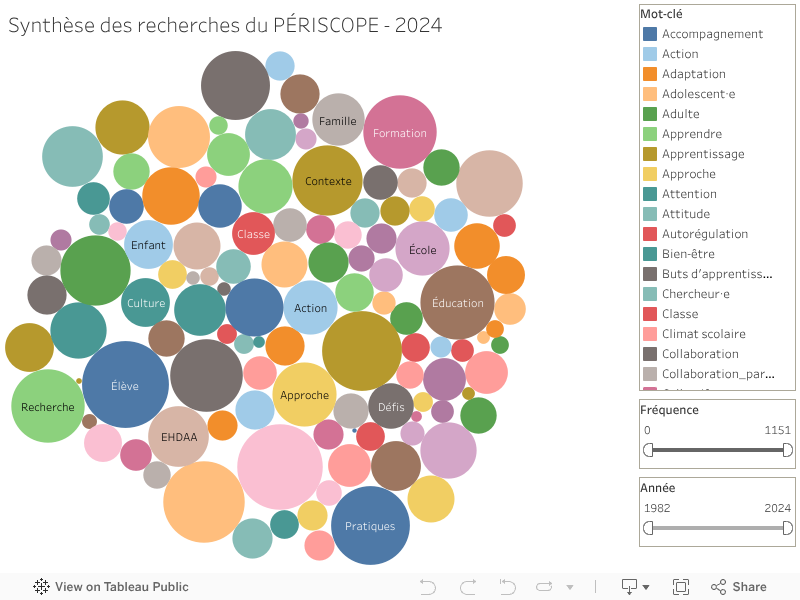Screen dimensions: 800x600
Task: Open the replay animation dropdown arrow
Action: (x=570, y=587)
